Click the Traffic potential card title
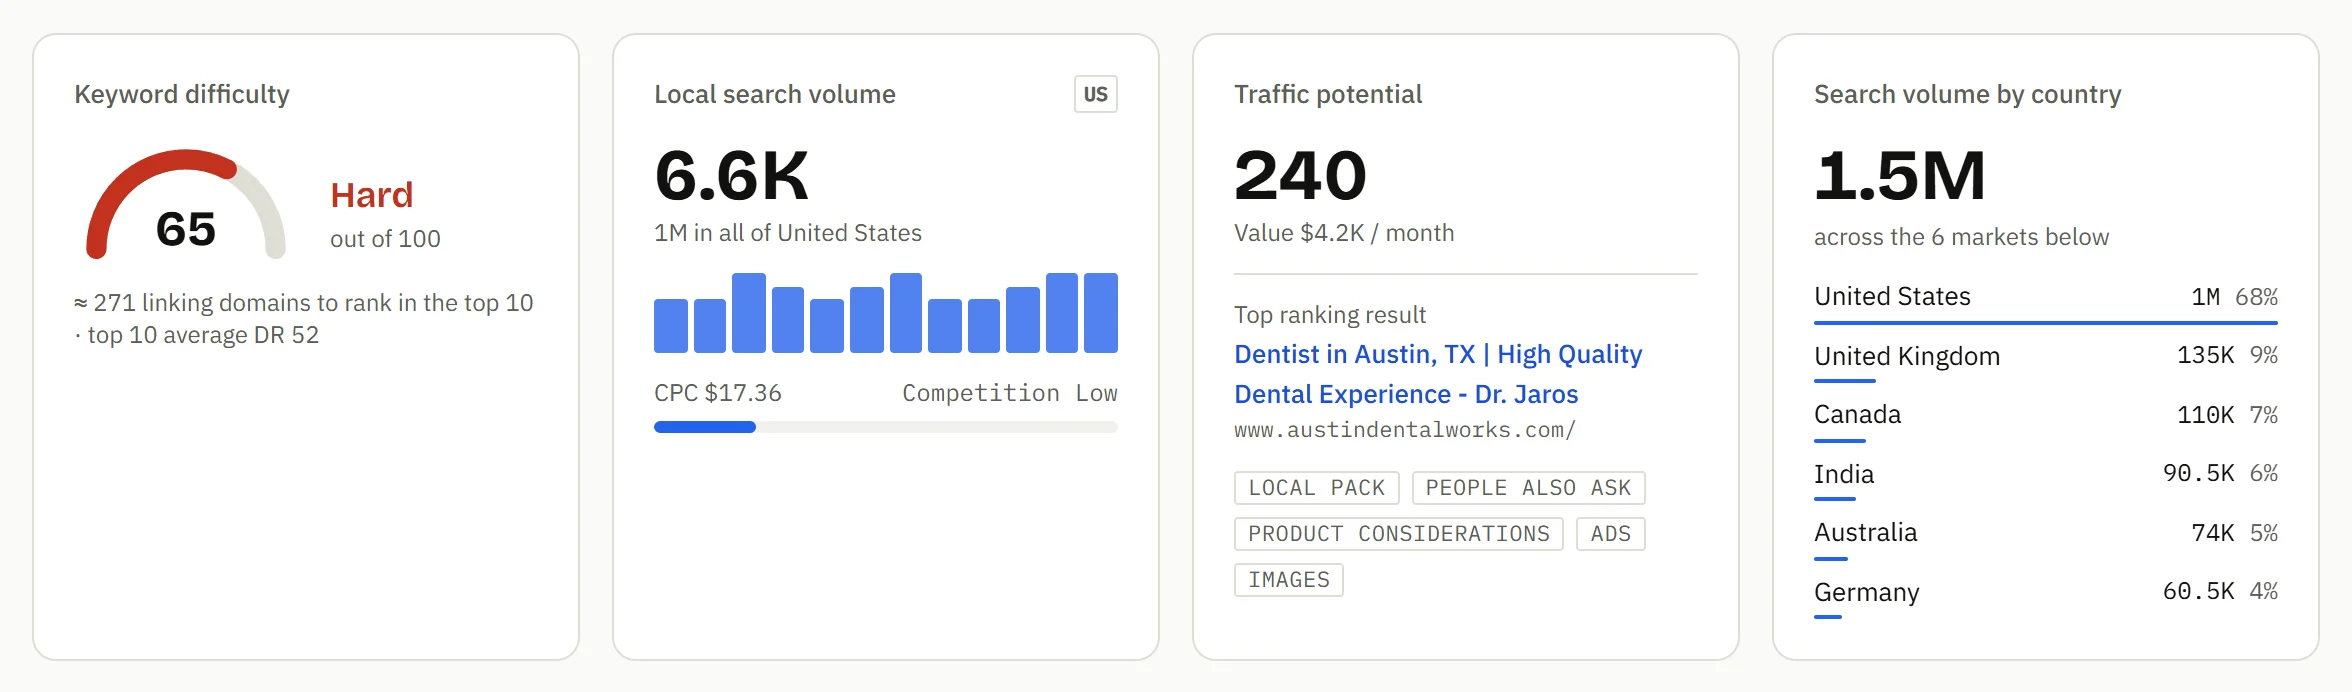 pos(1327,94)
